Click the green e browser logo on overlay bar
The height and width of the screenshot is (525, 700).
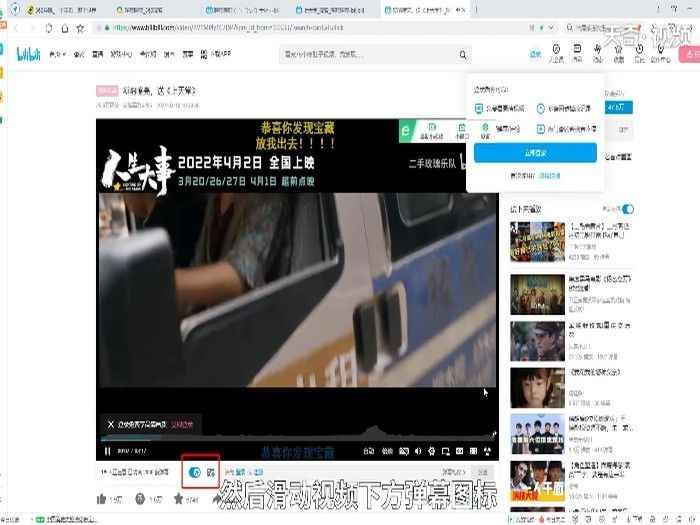pos(406,131)
